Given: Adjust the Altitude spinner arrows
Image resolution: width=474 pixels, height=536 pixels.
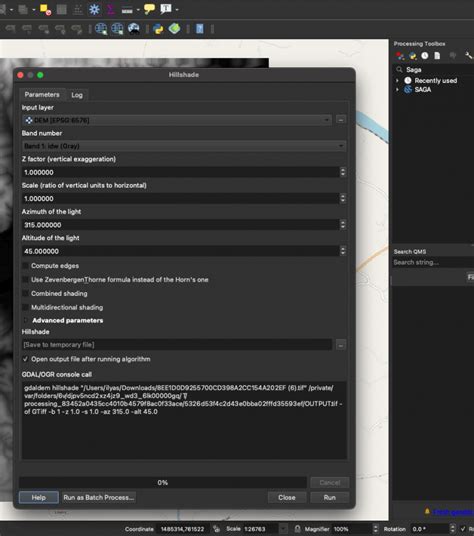Looking at the screenshot, I should [x=343, y=251].
